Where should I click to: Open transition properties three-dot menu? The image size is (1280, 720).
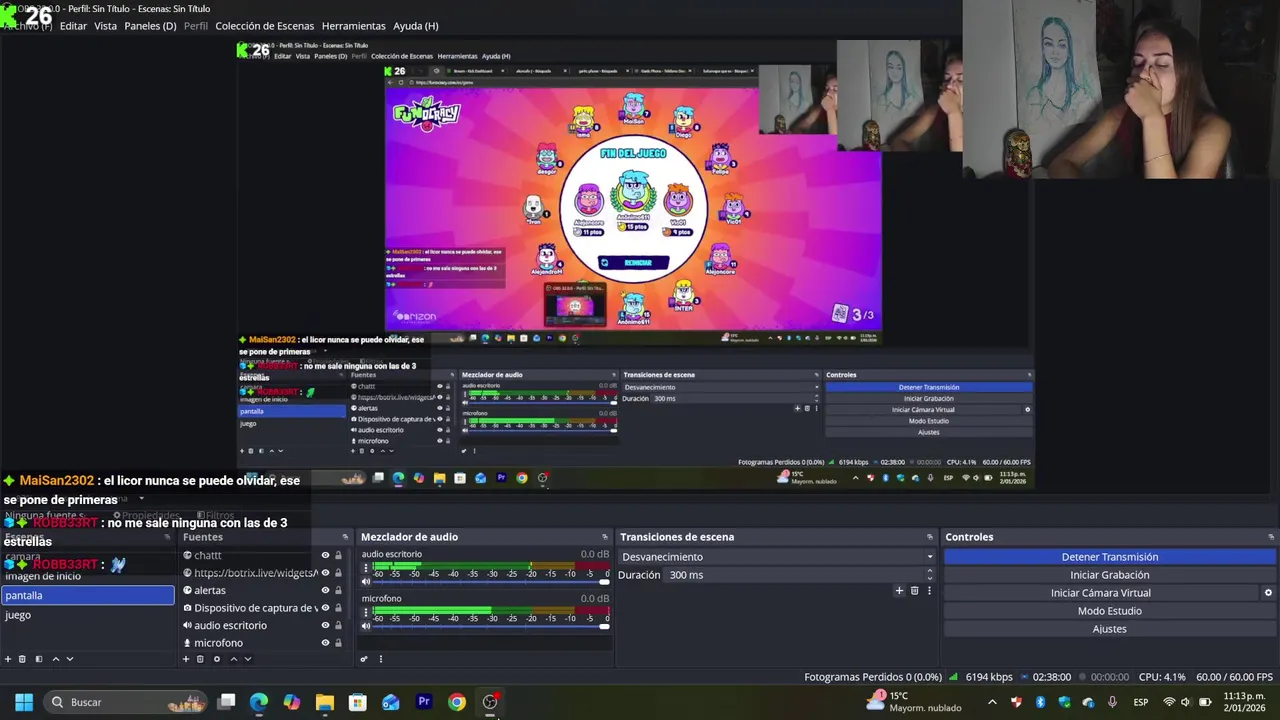click(x=929, y=591)
